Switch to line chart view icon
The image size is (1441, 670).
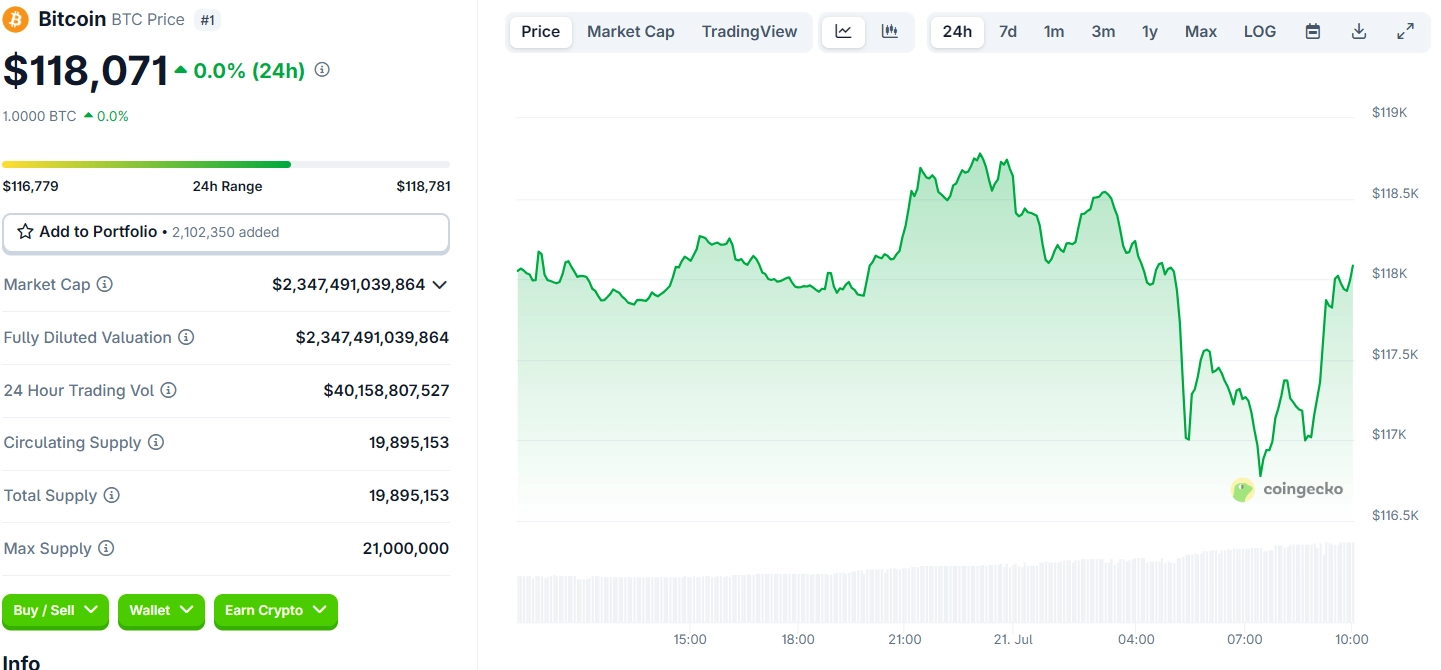(843, 32)
